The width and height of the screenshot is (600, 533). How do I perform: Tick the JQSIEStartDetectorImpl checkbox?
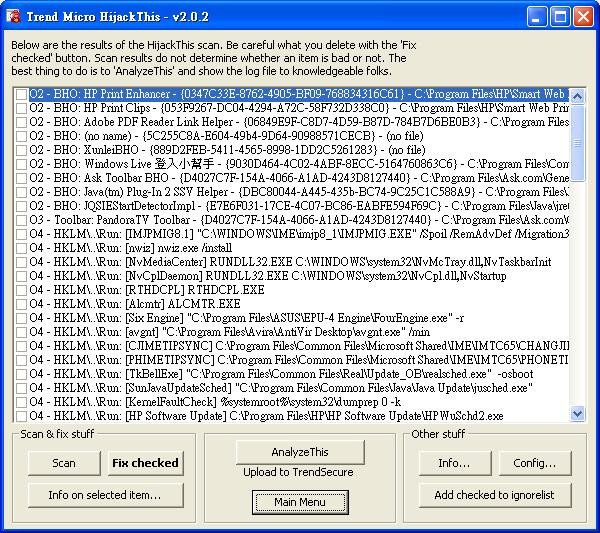[x=21, y=206]
